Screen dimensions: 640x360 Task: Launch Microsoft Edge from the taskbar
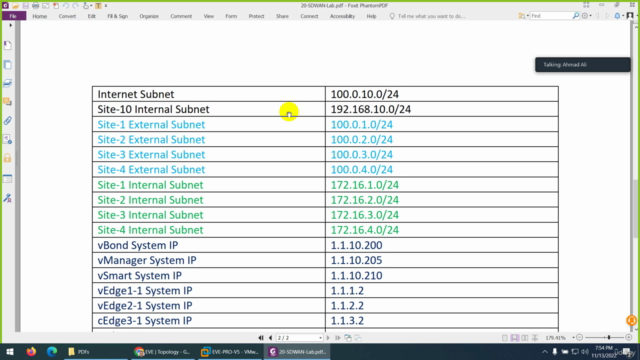coord(52,351)
